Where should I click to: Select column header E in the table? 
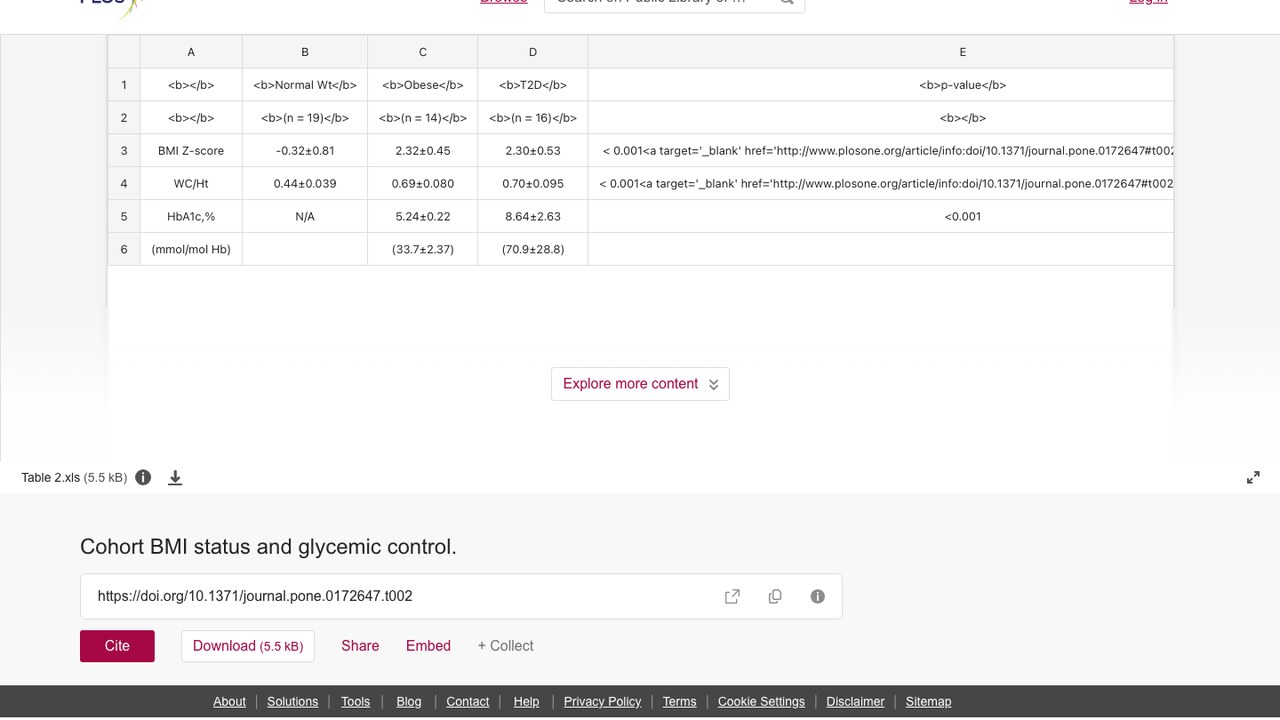(880, 52)
